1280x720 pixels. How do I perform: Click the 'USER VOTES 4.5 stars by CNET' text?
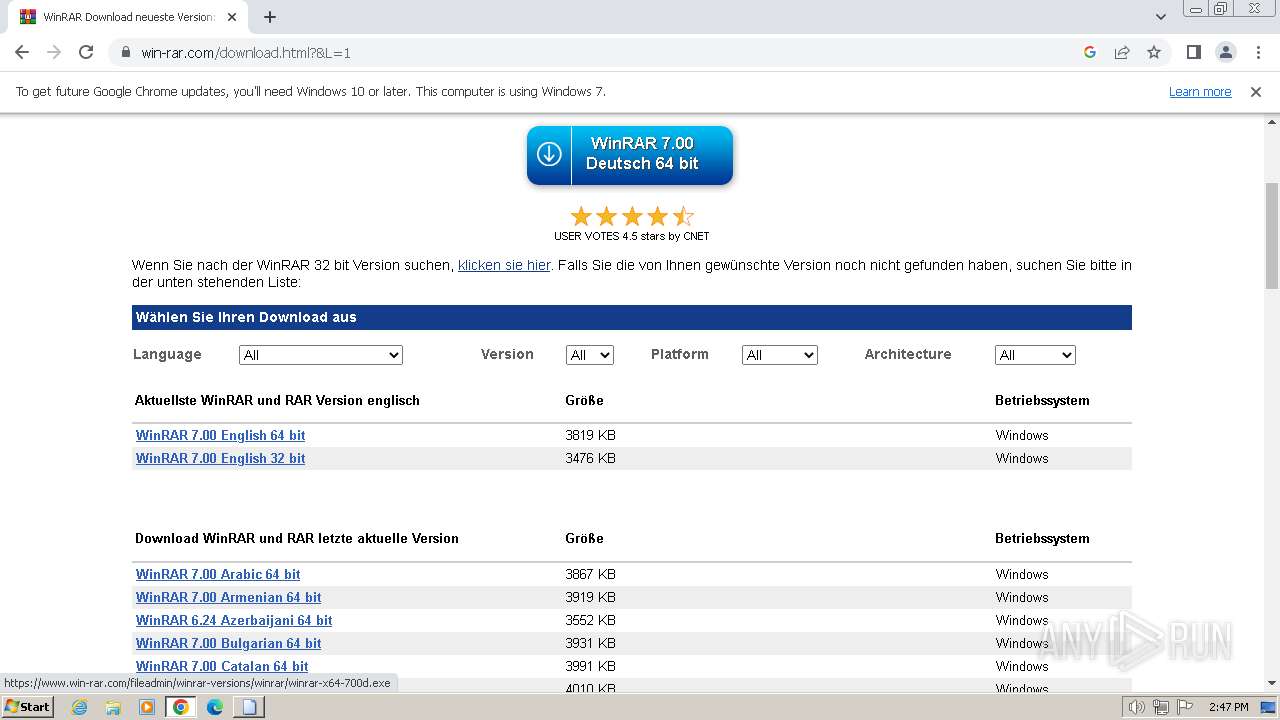(632, 236)
